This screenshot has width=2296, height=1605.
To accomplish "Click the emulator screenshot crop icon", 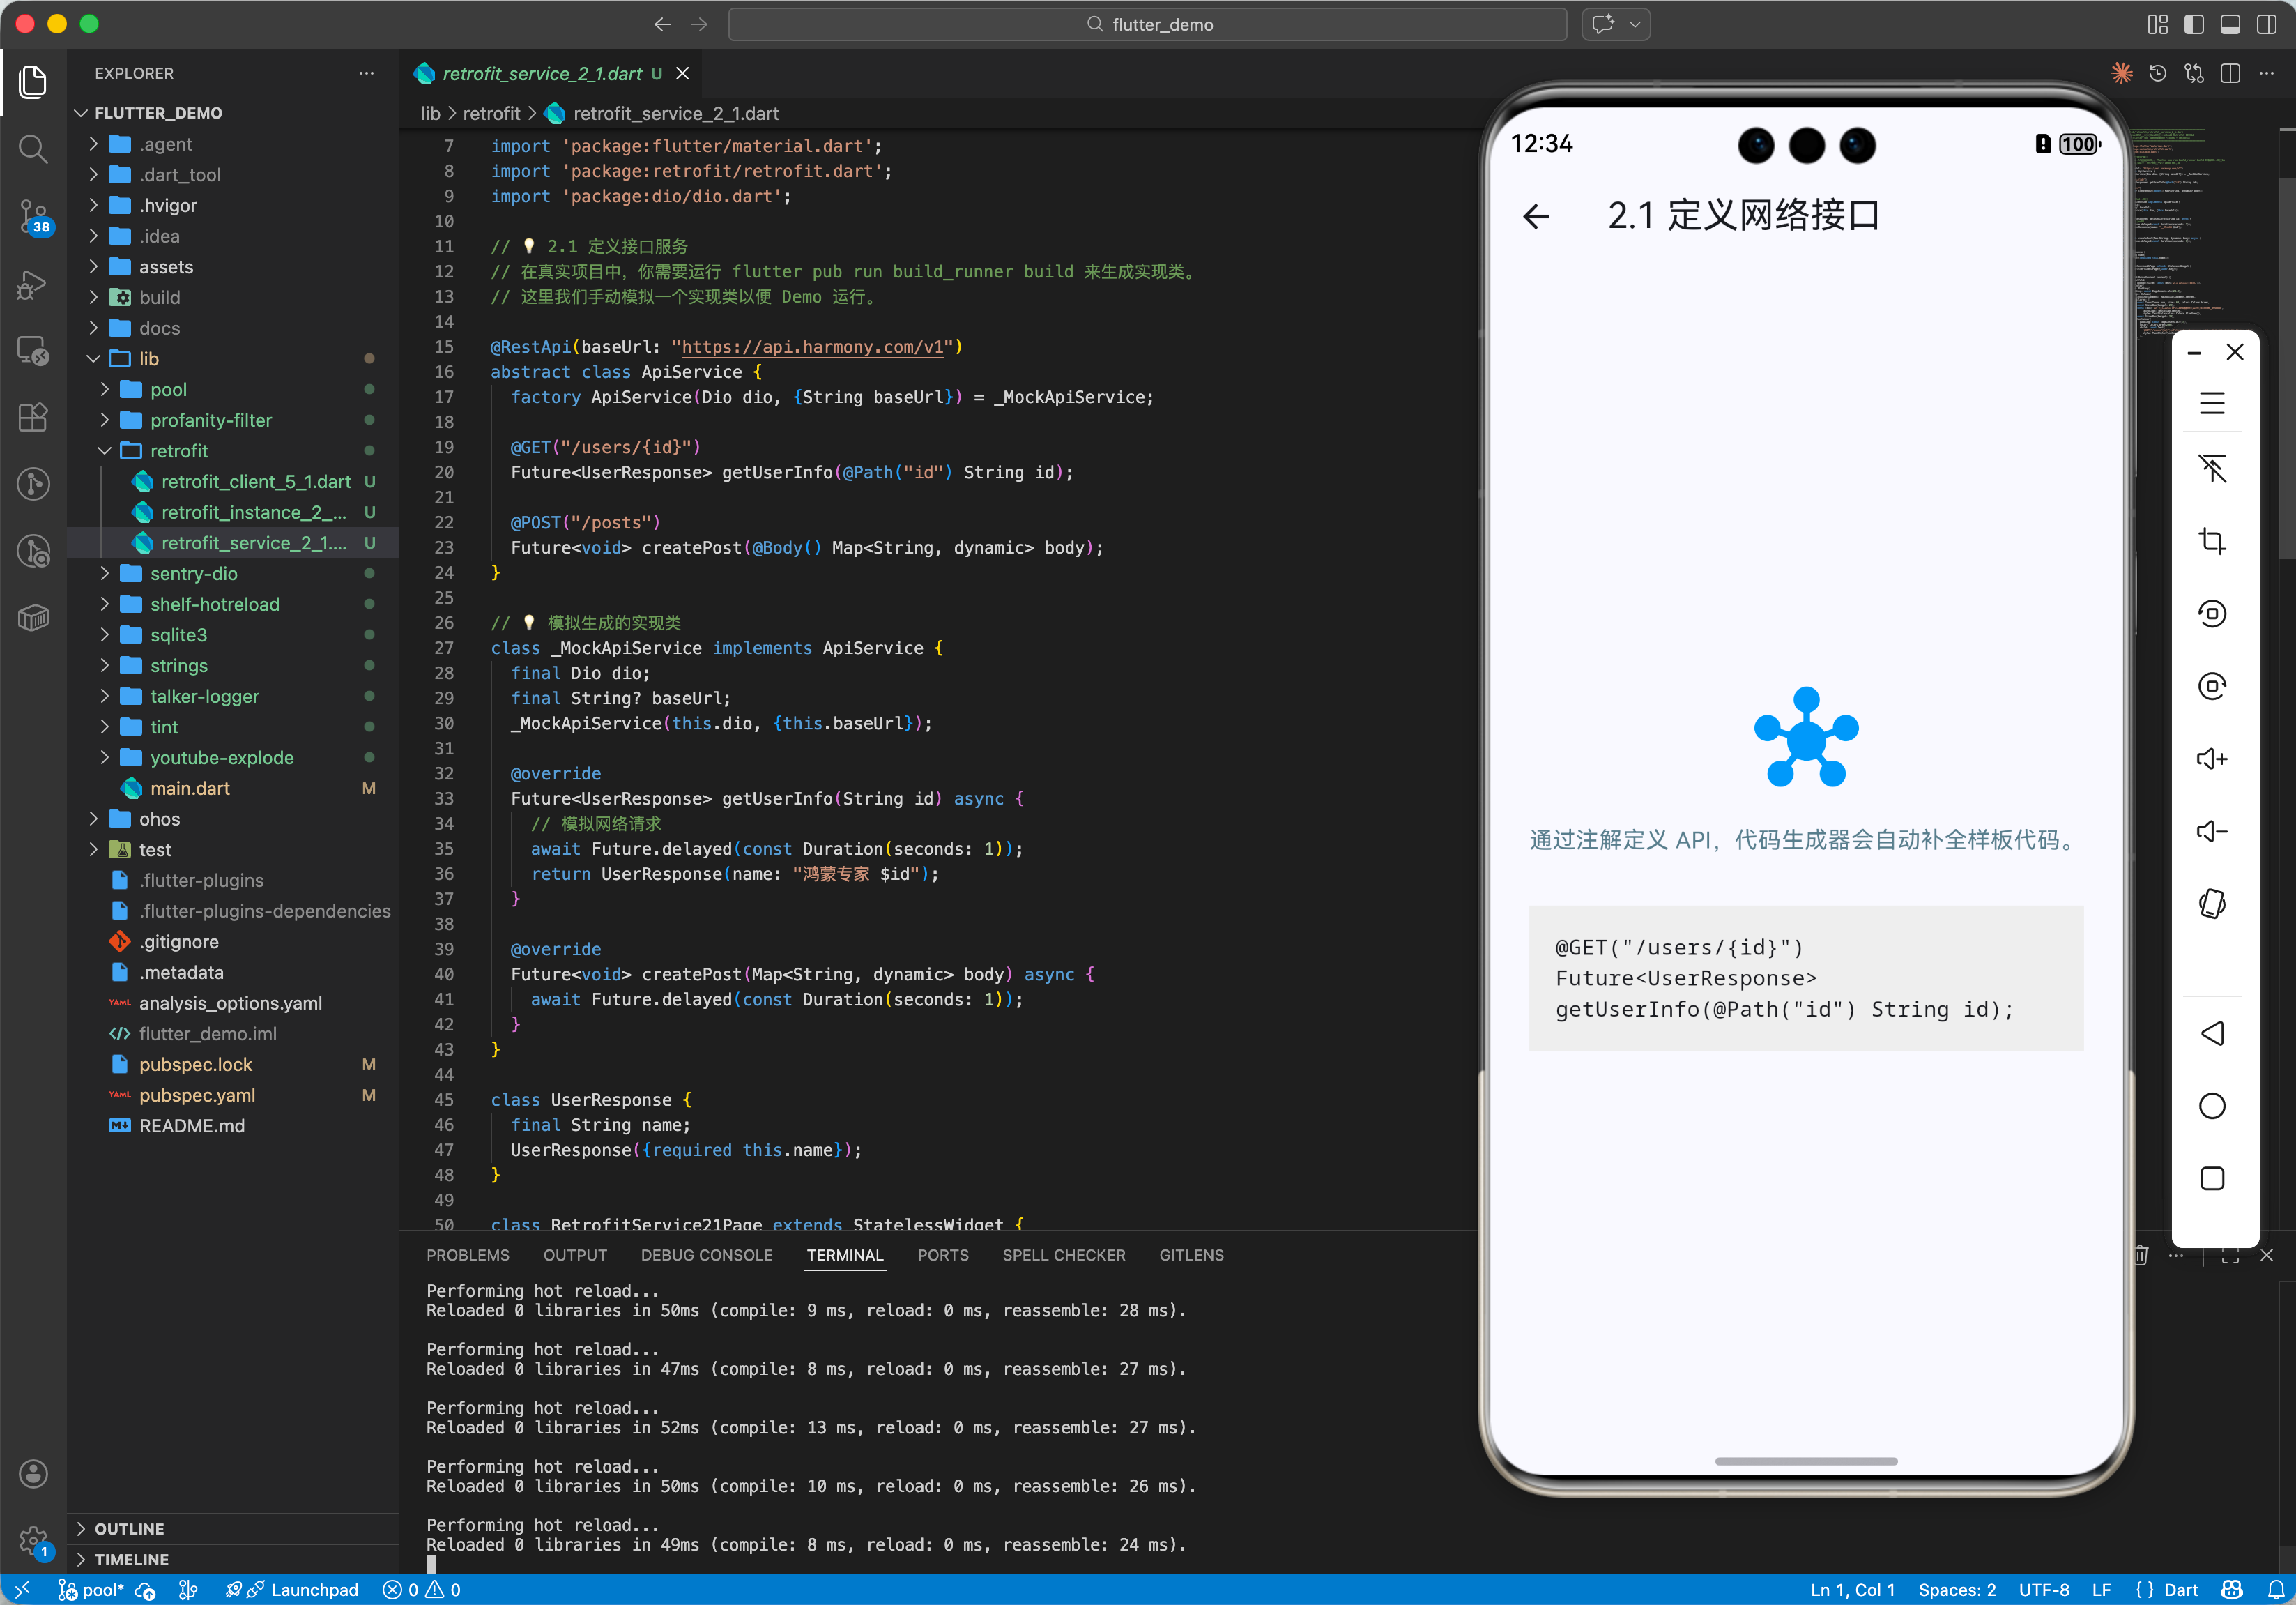I will click(2211, 541).
